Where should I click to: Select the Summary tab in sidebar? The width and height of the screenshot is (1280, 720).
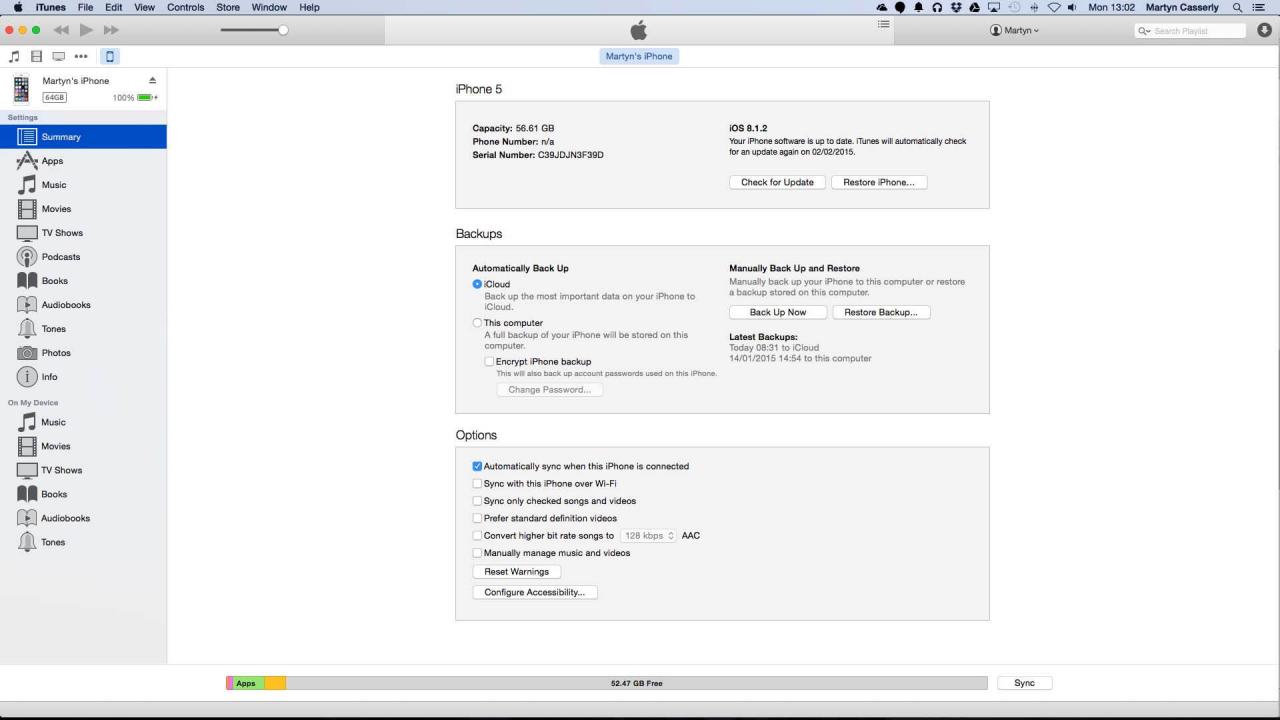(x=83, y=137)
